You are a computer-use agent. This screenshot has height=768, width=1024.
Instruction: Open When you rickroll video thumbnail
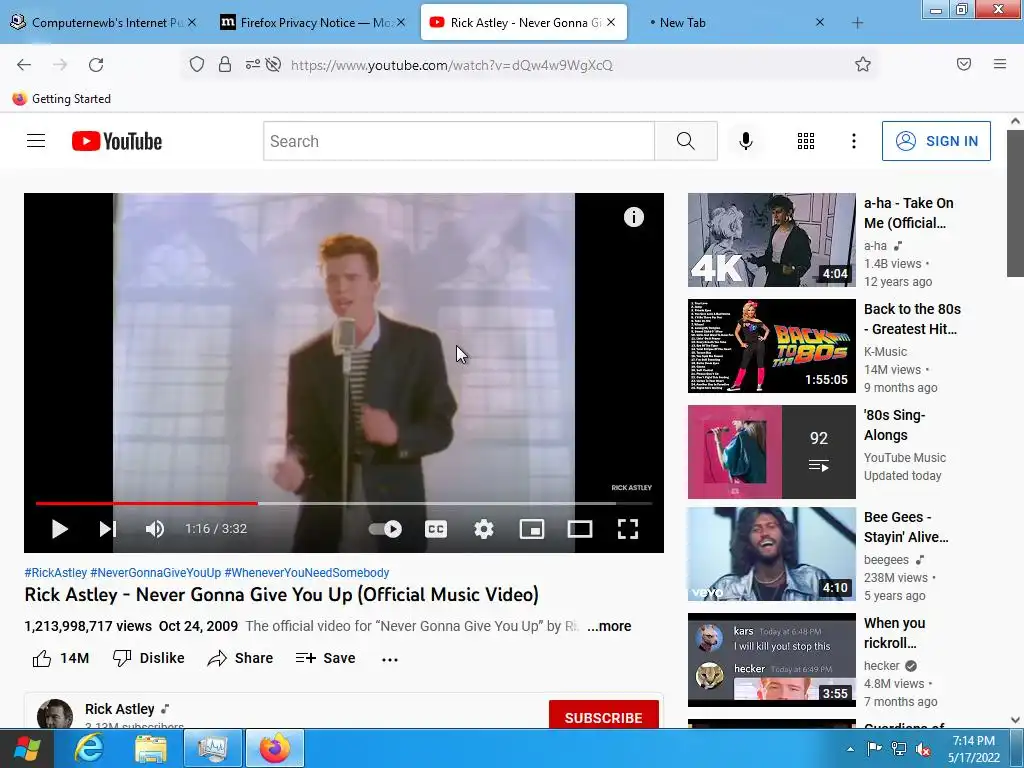click(x=771, y=660)
